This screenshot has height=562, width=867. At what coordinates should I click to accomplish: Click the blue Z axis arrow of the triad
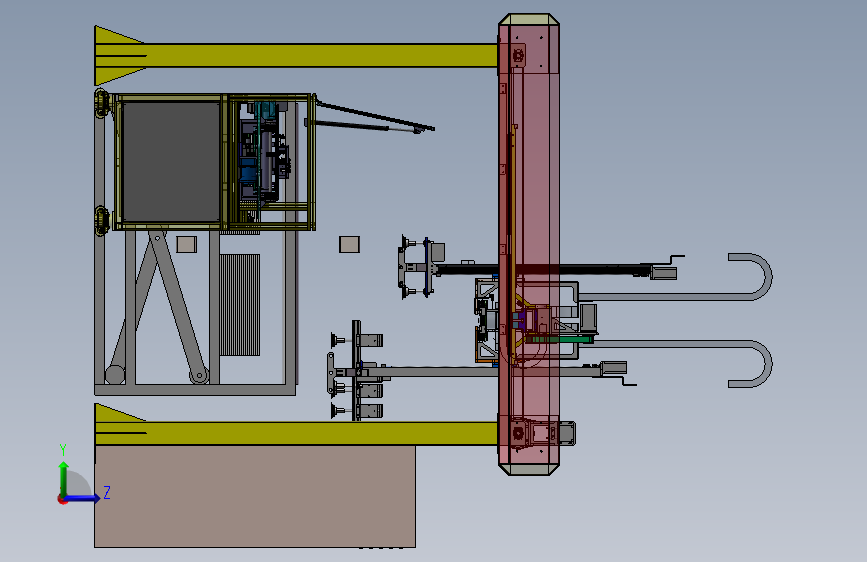point(83,498)
